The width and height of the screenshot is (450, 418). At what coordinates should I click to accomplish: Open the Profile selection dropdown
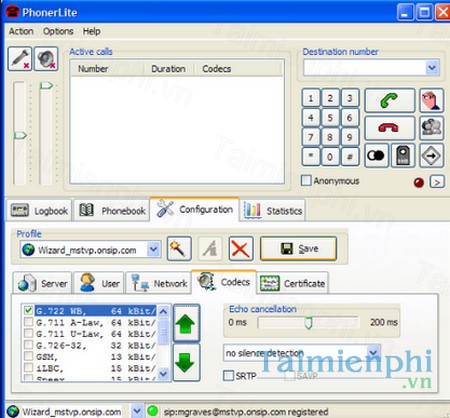click(153, 249)
